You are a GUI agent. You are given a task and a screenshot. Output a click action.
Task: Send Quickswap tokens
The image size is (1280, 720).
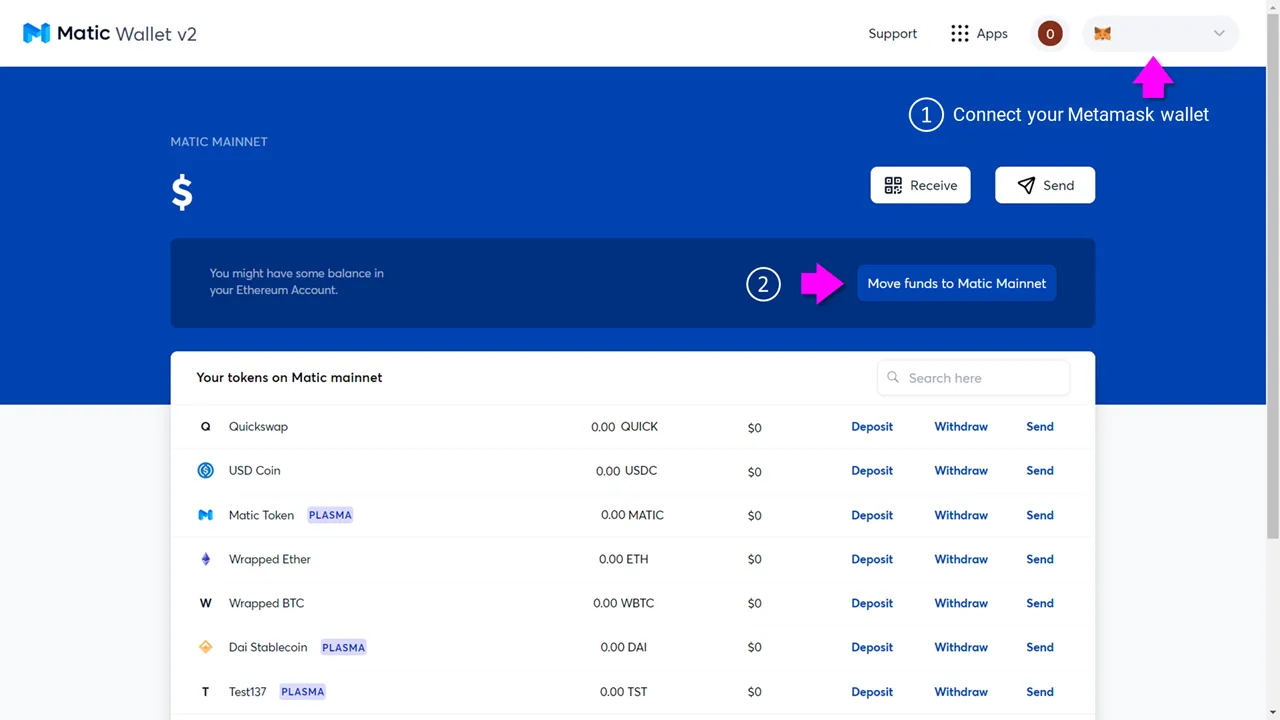1040,427
